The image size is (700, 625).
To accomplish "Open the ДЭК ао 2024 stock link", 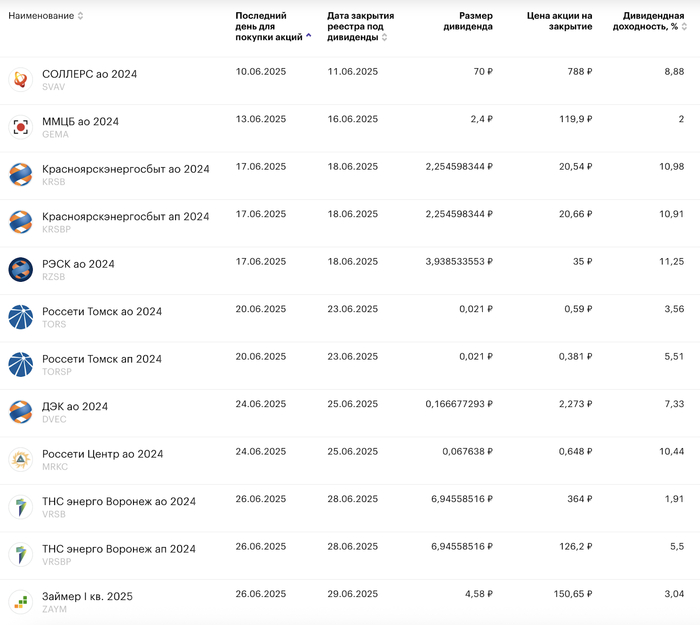I will coord(75,406).
